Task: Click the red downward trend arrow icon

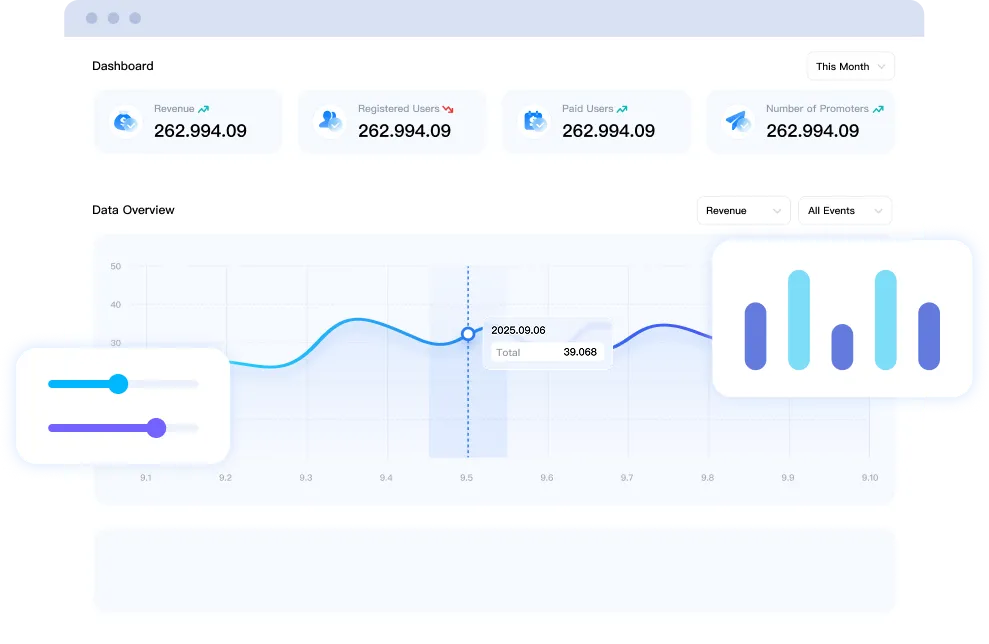Action: (x=448, y=109)
